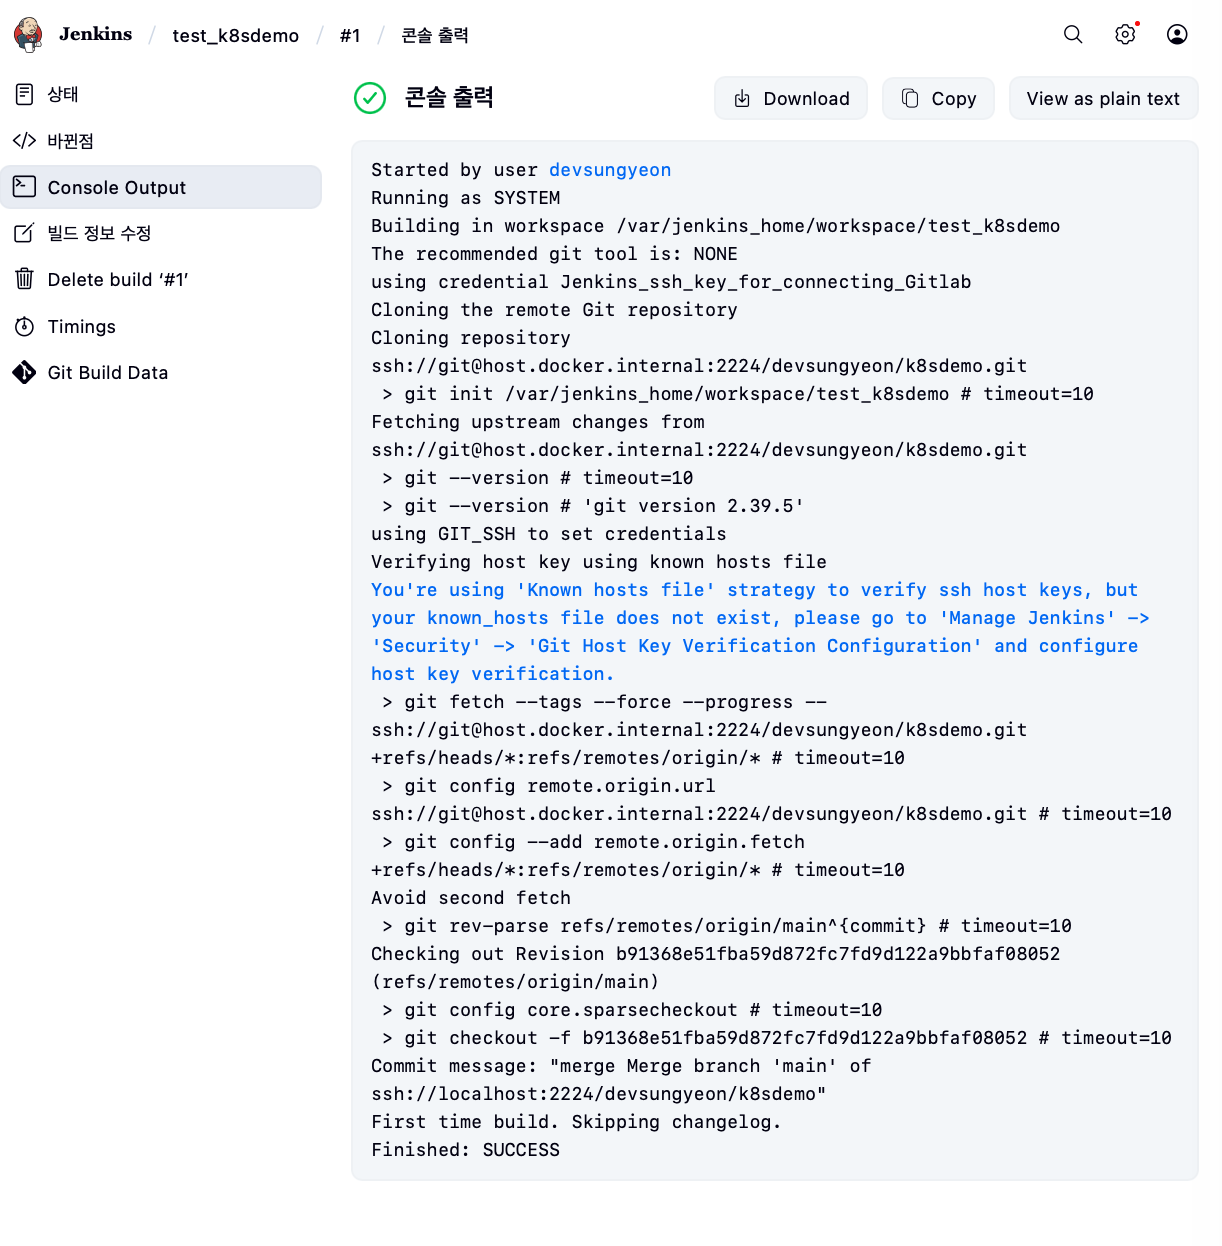This screenshot has height=1246, width=1222.
Task: Navigate to test_k8sdemo breadcrumb
Action: (x=235, y=36)
